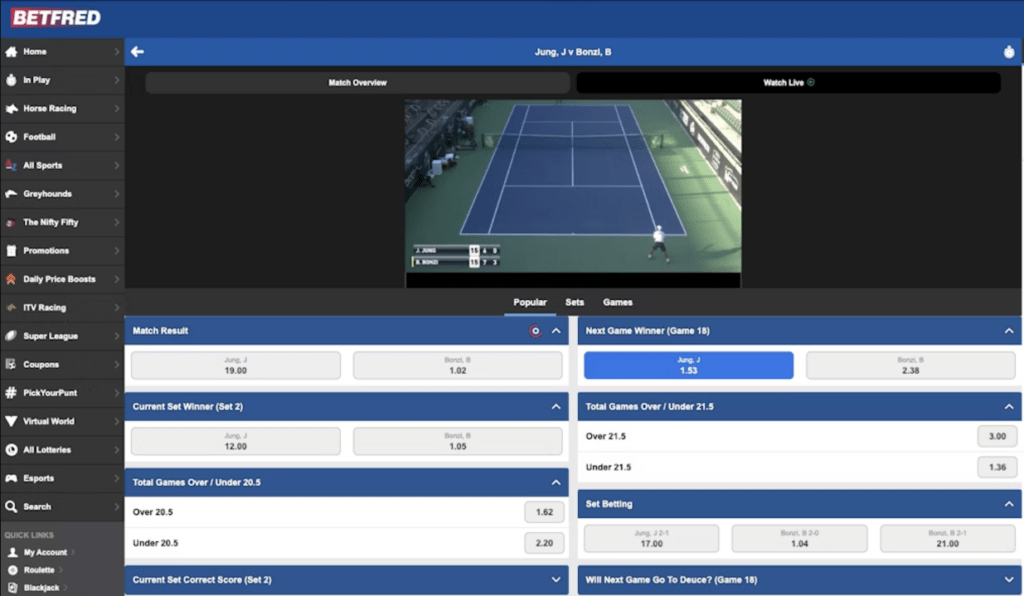Viewport: 1024px width, 596px height.
Task: Switch to the Sets tab
Action: pos(575,302)
